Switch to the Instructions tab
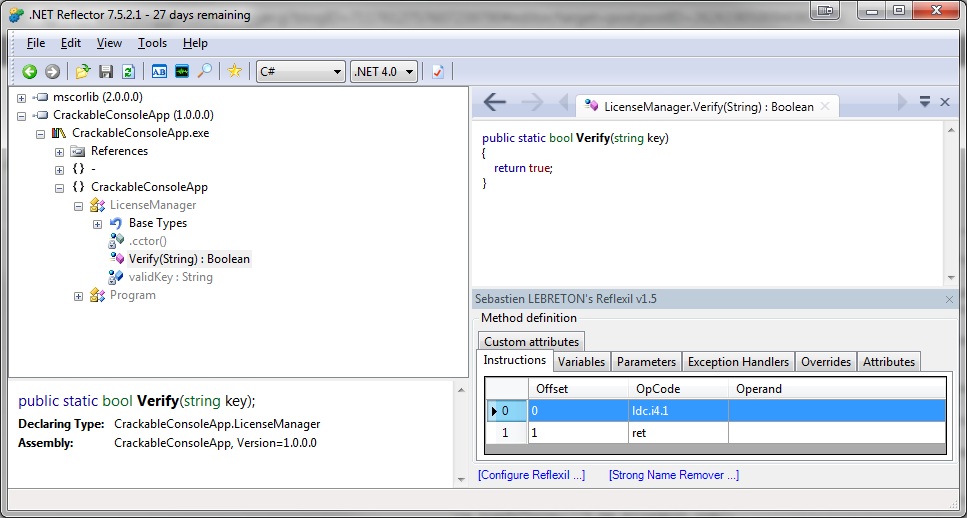This screenshot has width=967, height=518. [514, 360]
